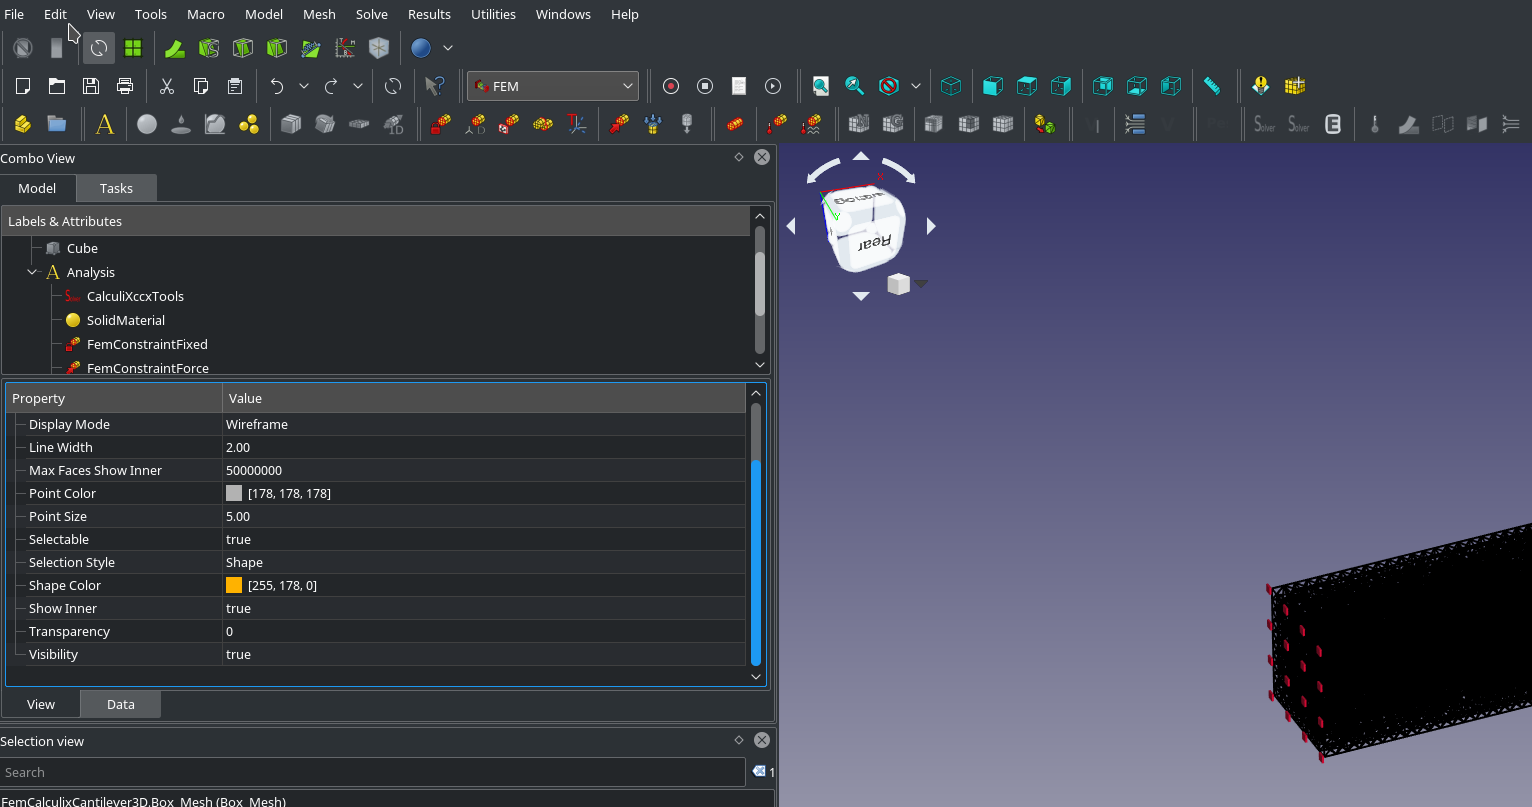The height and width of the screenshot is (807, 1532).
Task: Open the Shape Color swatch
Action: [233, 585]
